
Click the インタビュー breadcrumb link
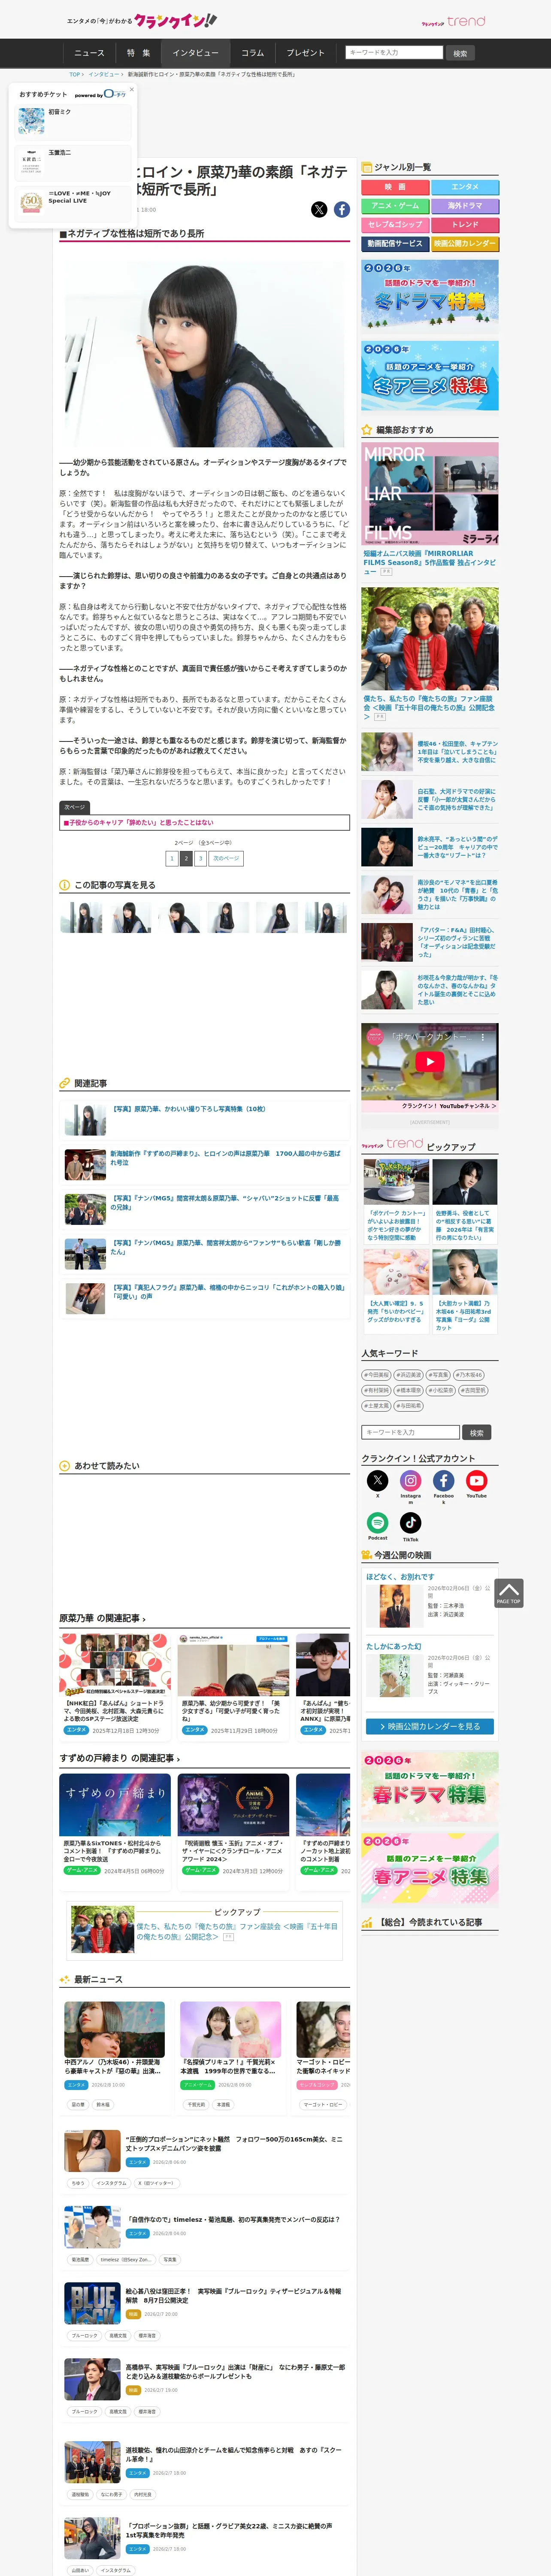coord(104,74)
